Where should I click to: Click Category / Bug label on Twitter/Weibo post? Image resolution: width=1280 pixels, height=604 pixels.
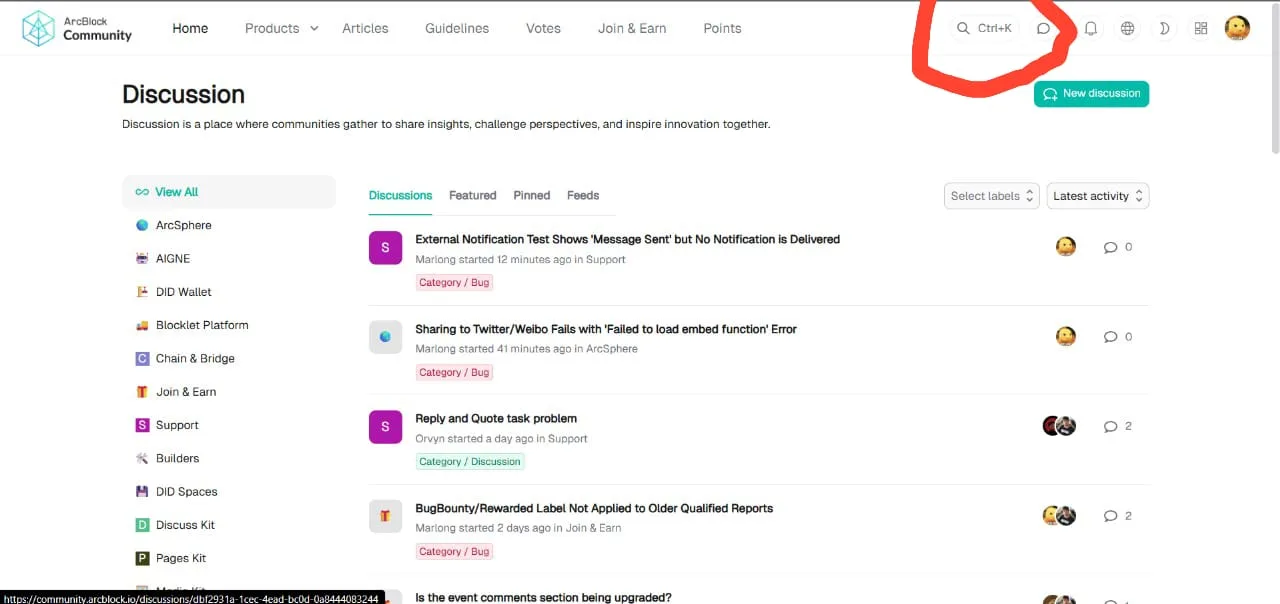click(455, 372)
